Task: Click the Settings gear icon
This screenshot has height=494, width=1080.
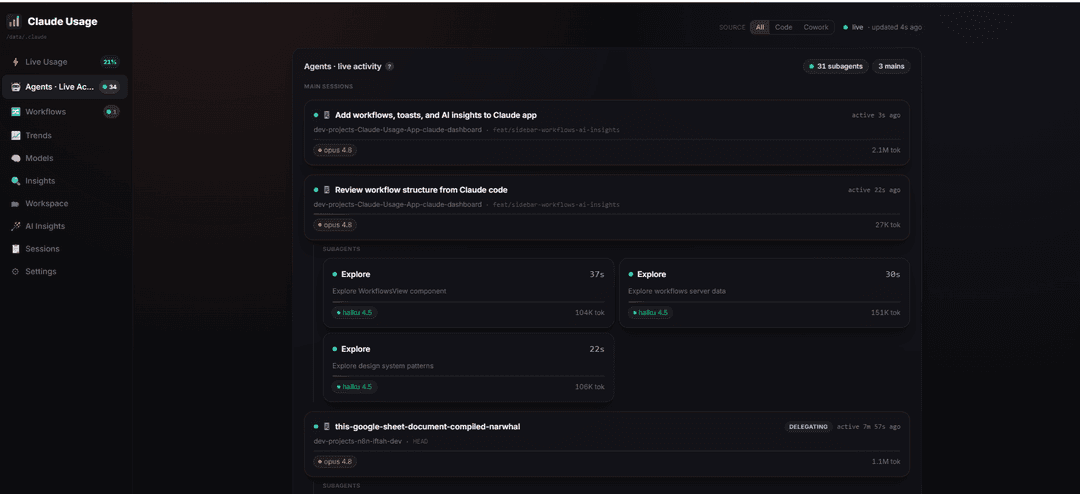Action: pos(15,271)
